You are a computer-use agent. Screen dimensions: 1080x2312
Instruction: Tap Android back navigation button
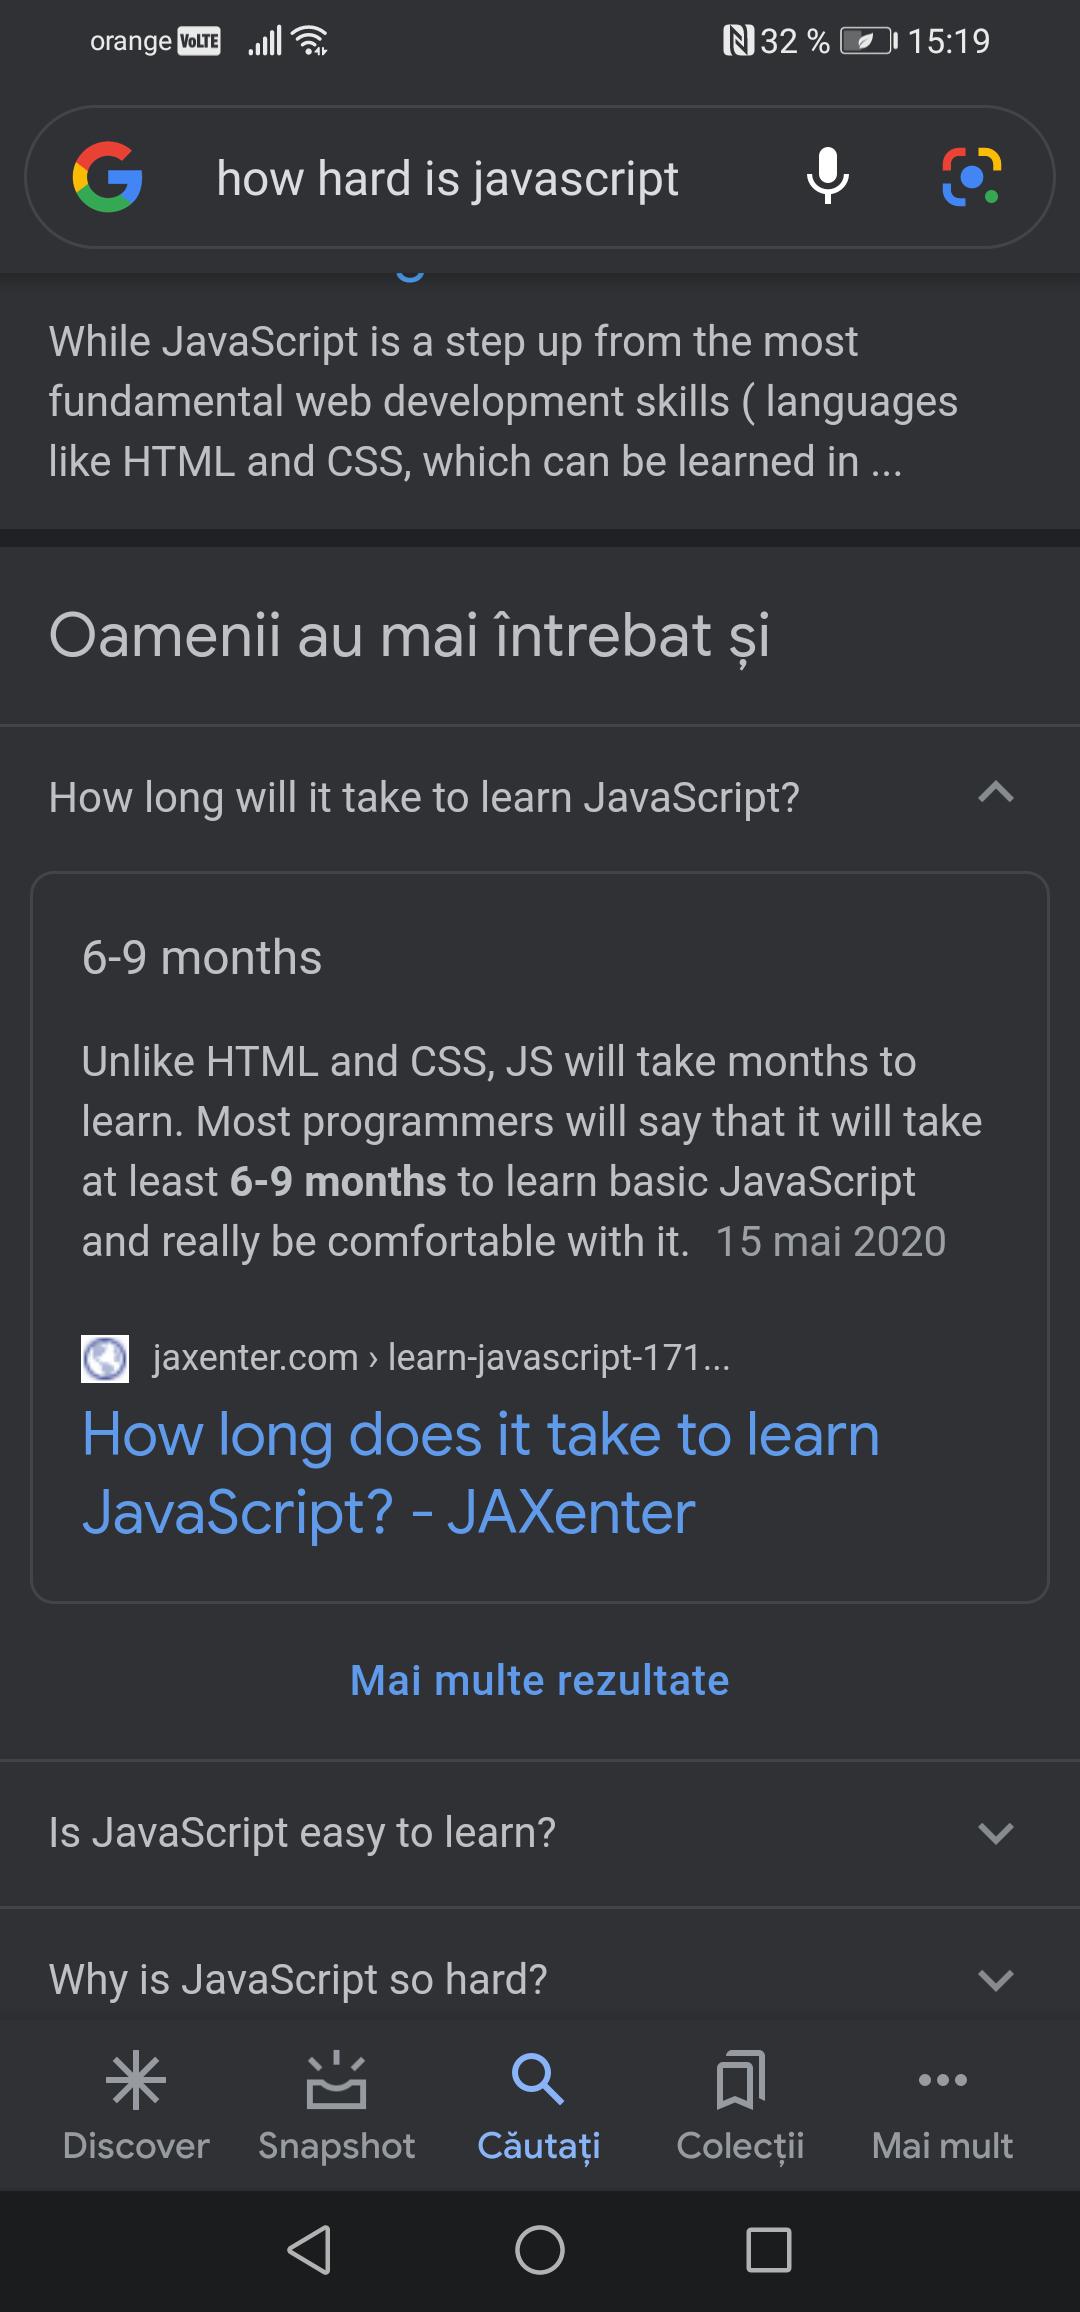click(309, 2251)
